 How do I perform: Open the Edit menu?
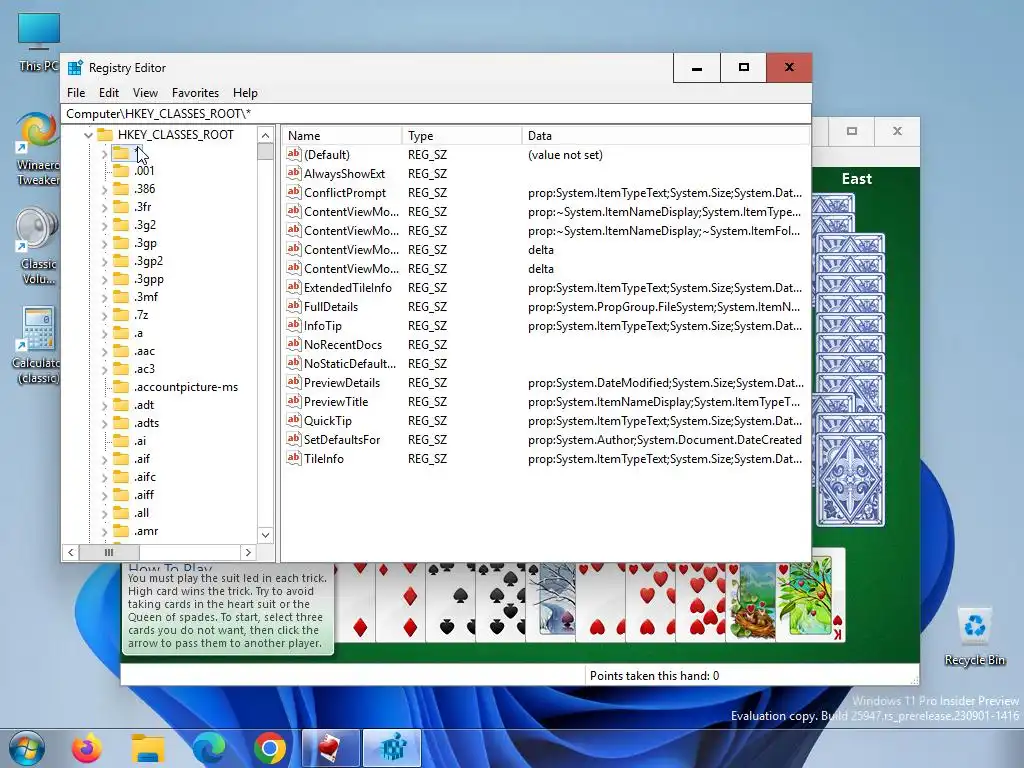108,93
